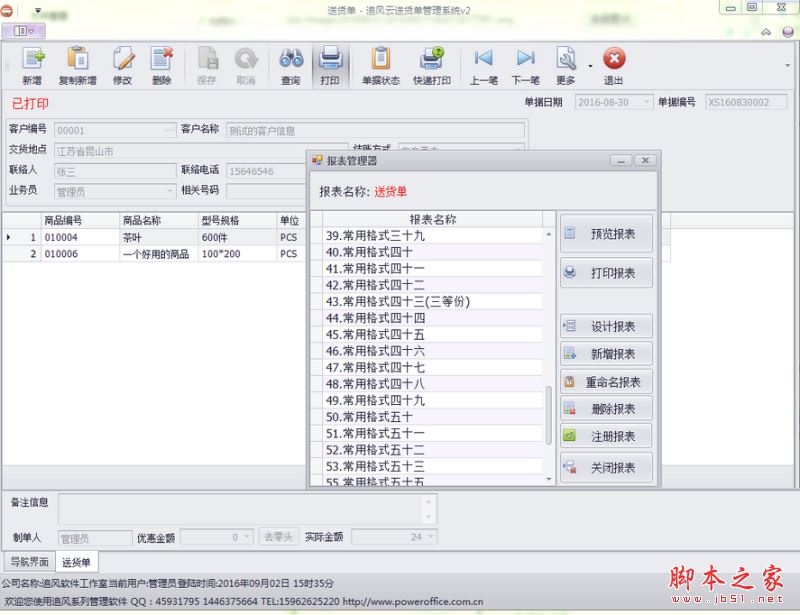Click the 型号规格 column header
The image size is (800, 615).
(237, 220)
